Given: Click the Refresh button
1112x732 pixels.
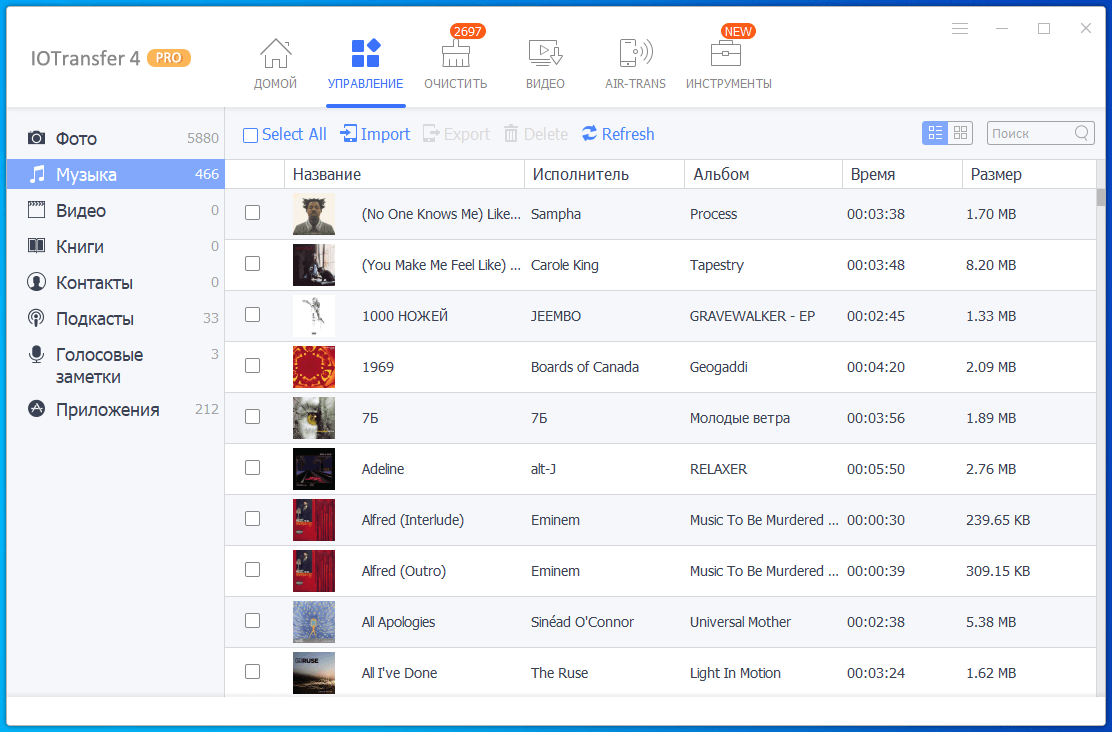Looking at the screenshot, I should coord(618,134).
